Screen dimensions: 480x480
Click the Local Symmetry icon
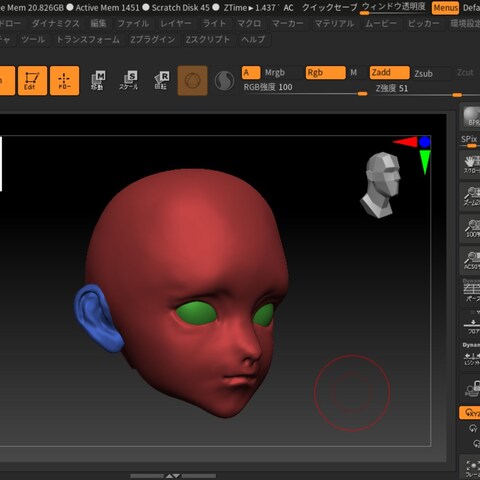pos(471,359)
